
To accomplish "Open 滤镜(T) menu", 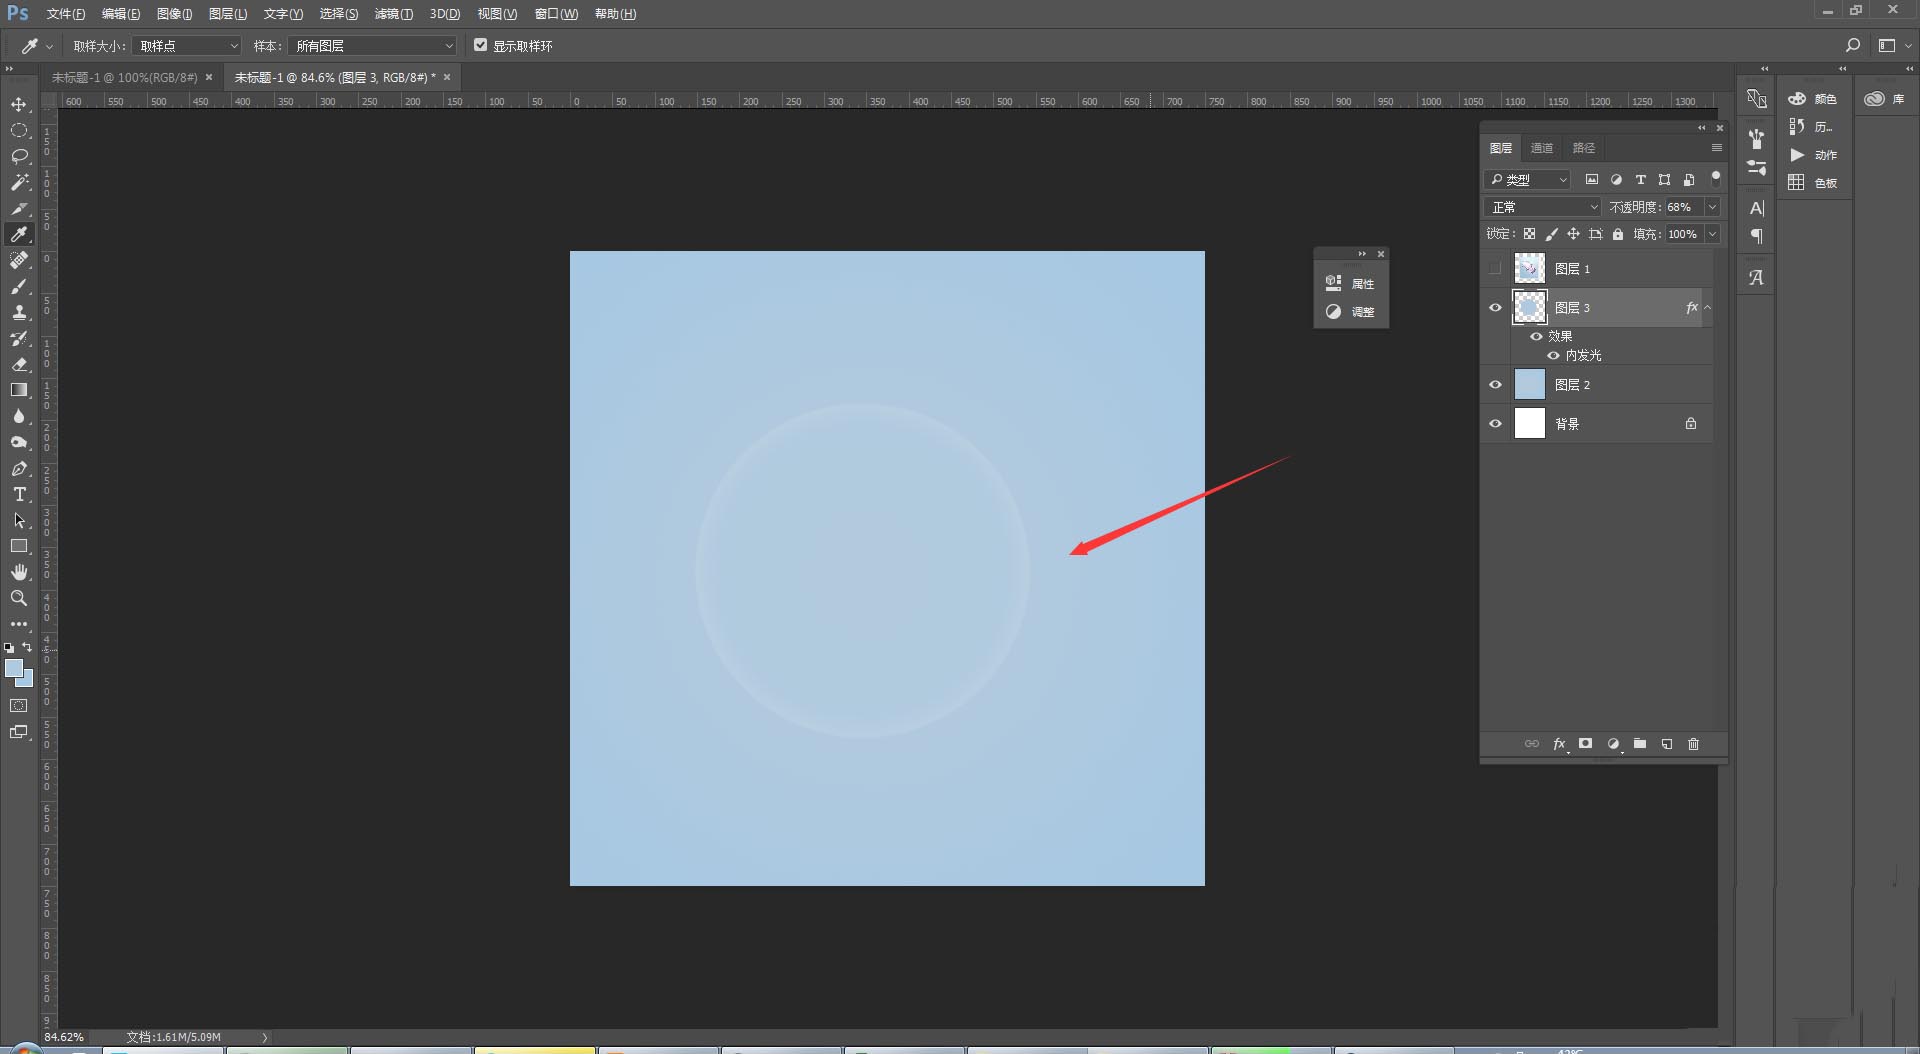I will (x=393, y=14).
